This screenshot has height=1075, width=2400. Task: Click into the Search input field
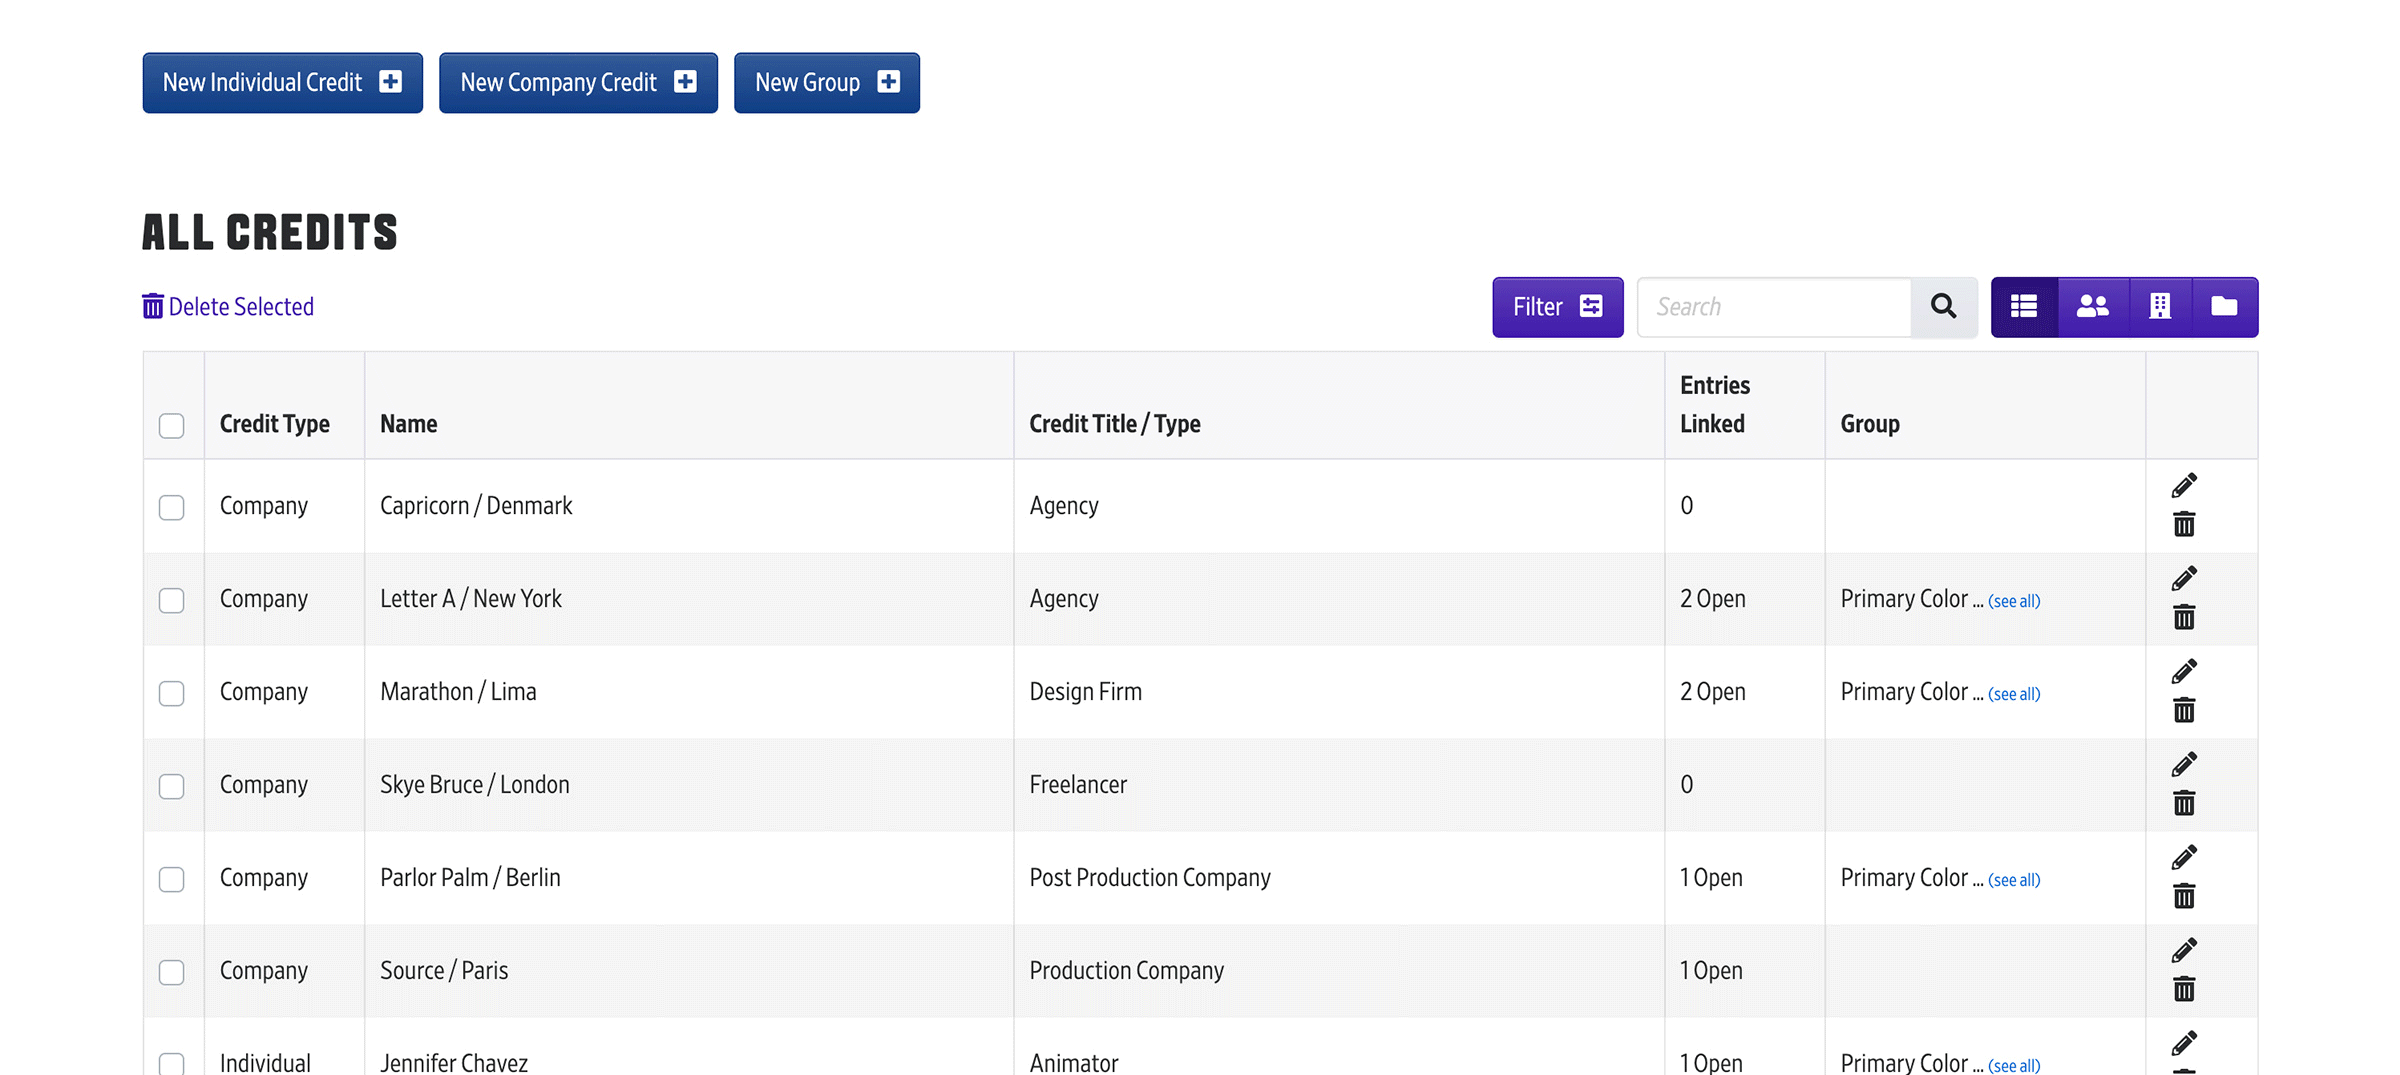[1774, 307]
